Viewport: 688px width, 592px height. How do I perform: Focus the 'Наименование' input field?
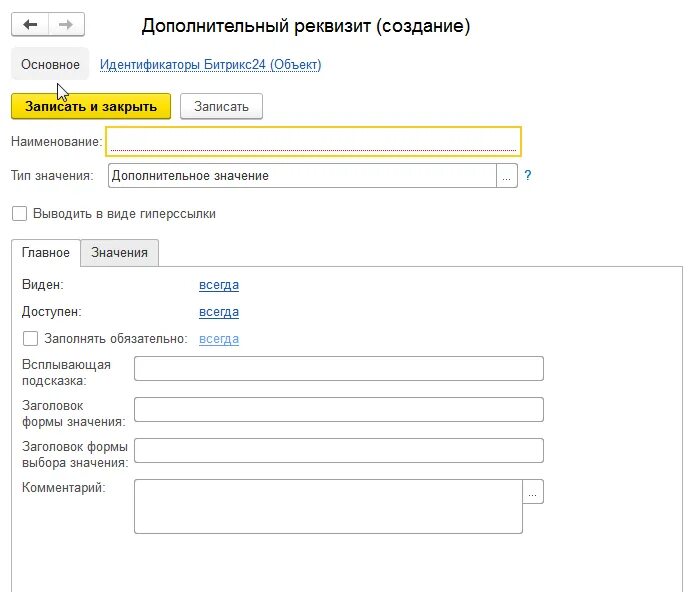pos(313,141)
